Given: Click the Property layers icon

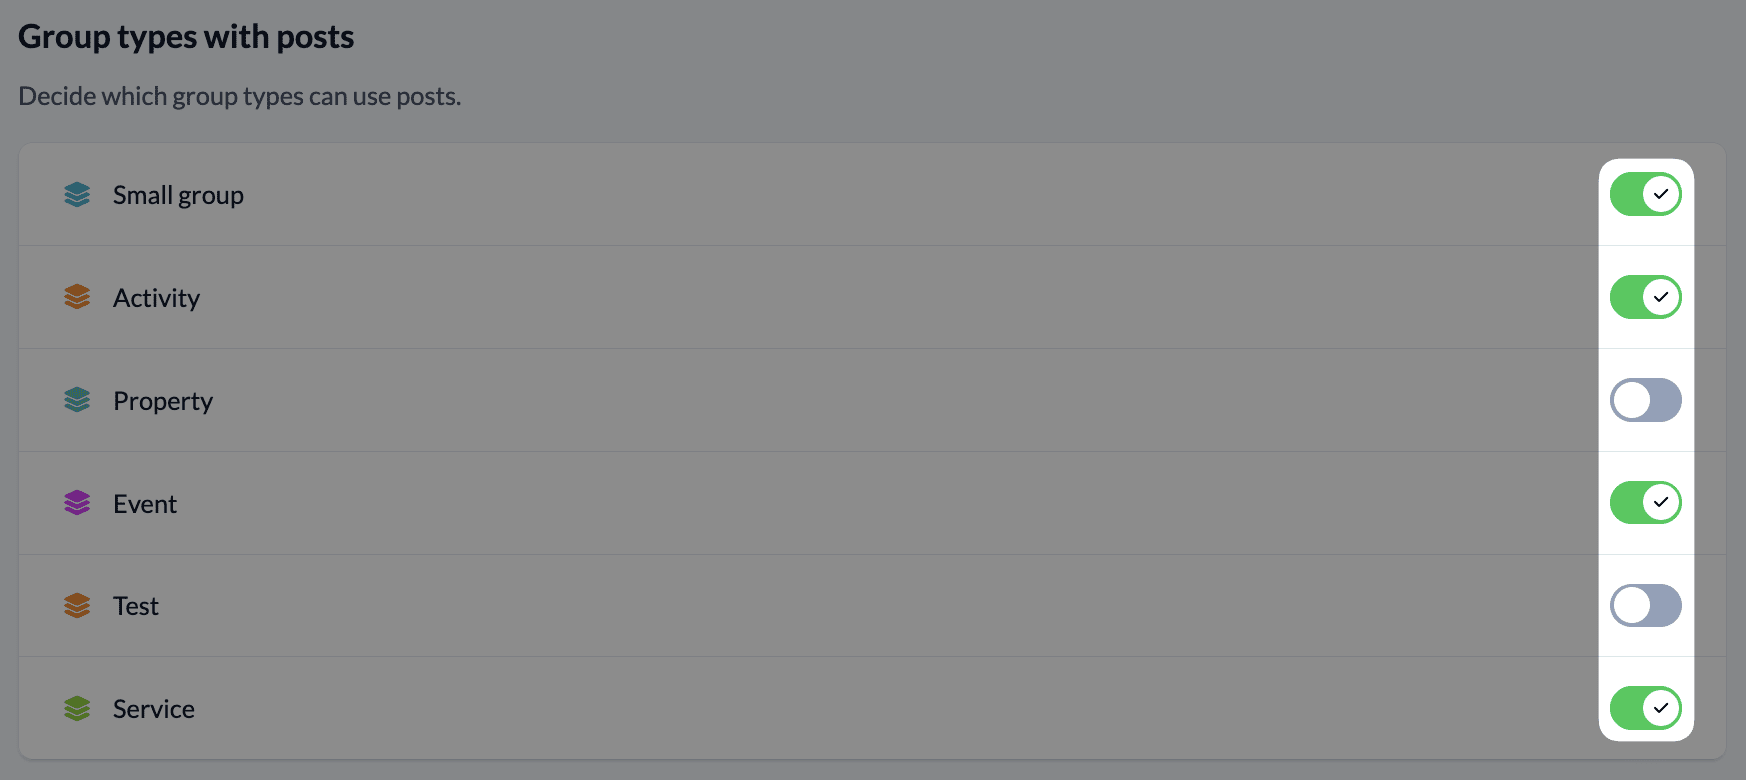Looking at the screenshot, I should pos(77,400).
